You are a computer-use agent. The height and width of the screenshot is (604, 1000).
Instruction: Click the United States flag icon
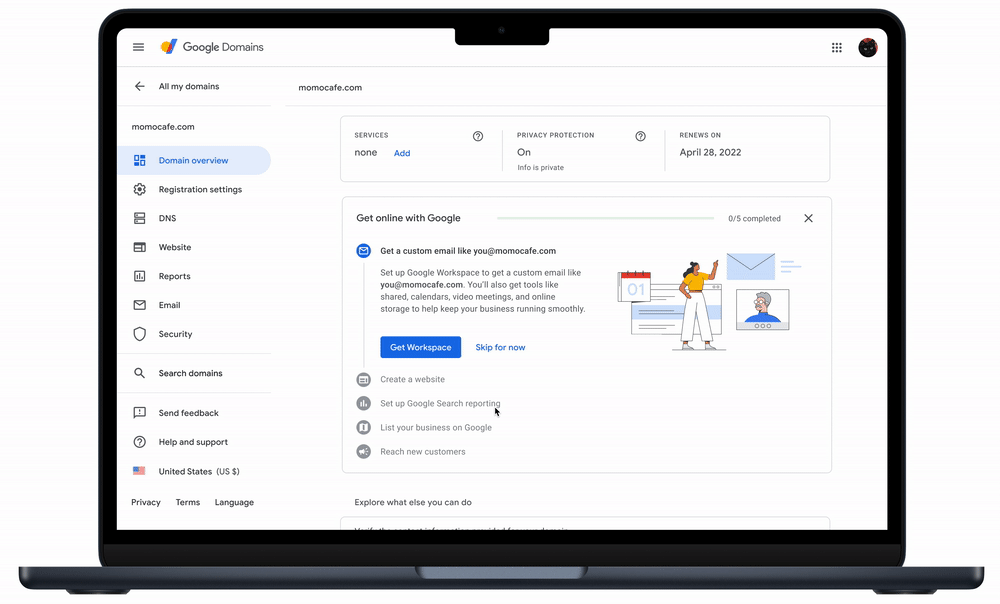tap(139, 471)
